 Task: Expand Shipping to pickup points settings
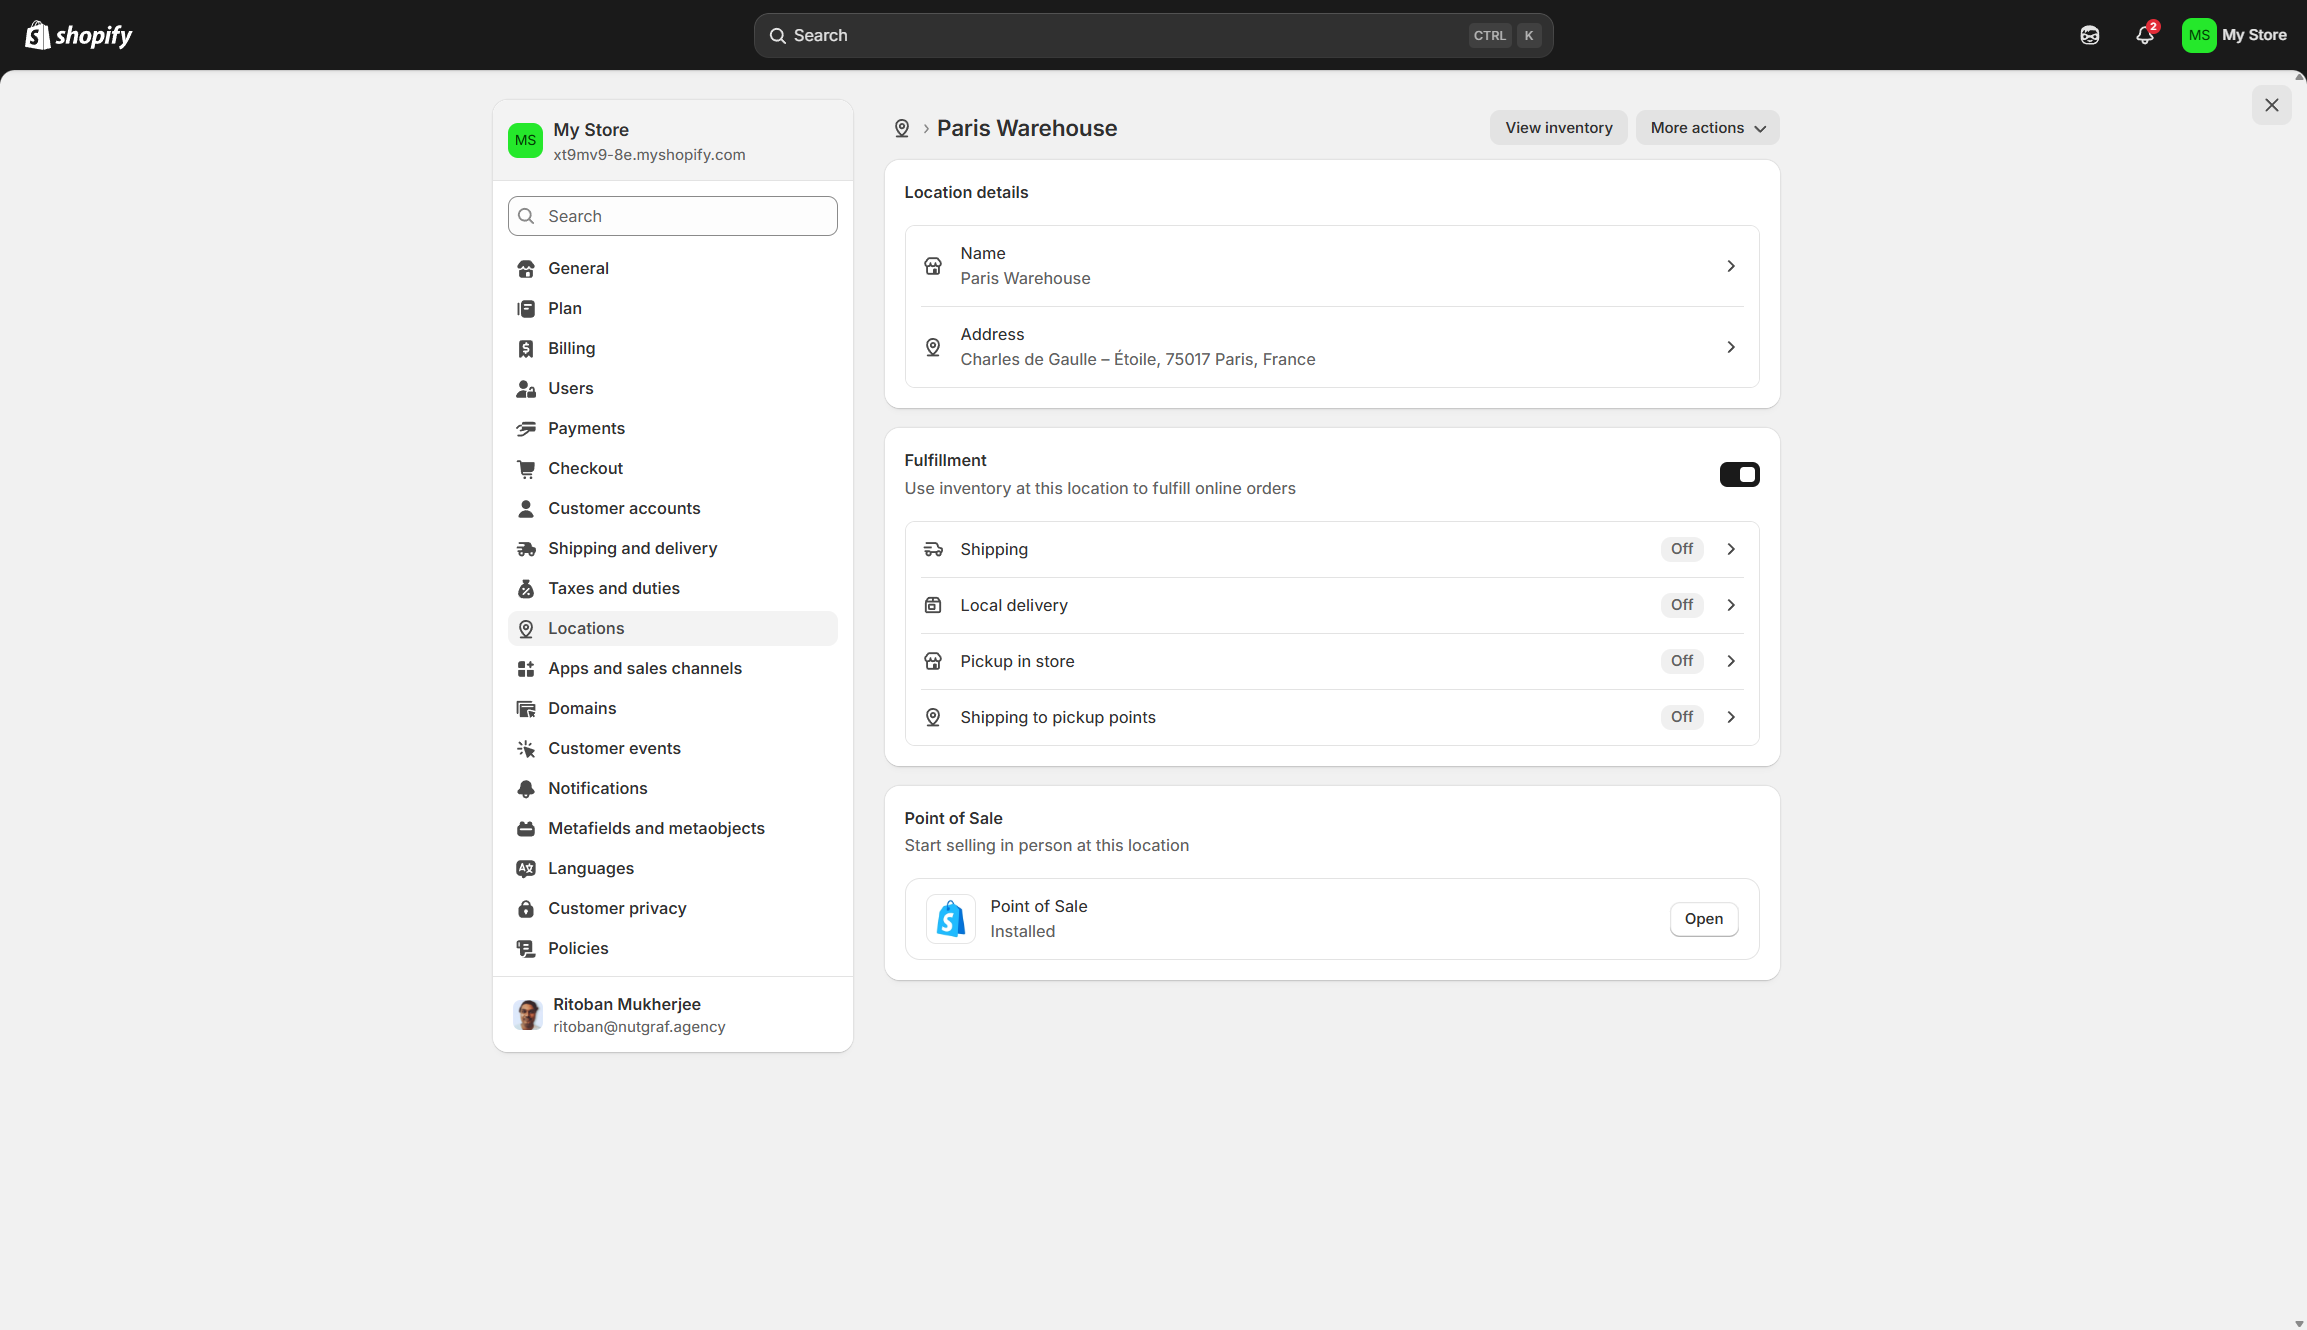click(1731, 717)
